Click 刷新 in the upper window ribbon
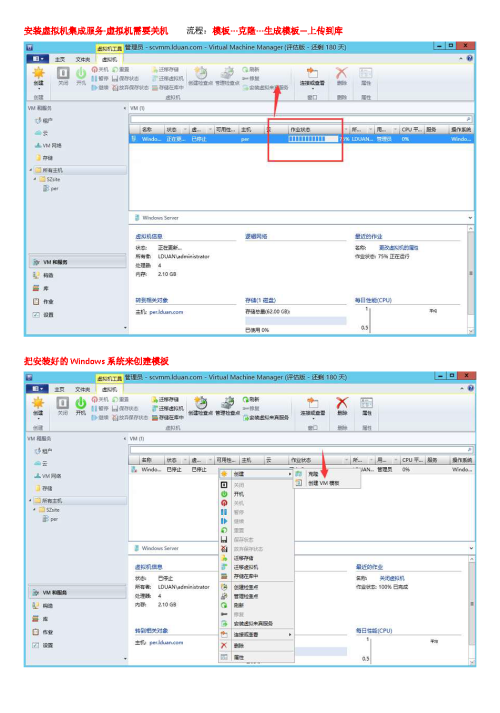The width and height of the screenshot is (500, 713). point(250,70)
